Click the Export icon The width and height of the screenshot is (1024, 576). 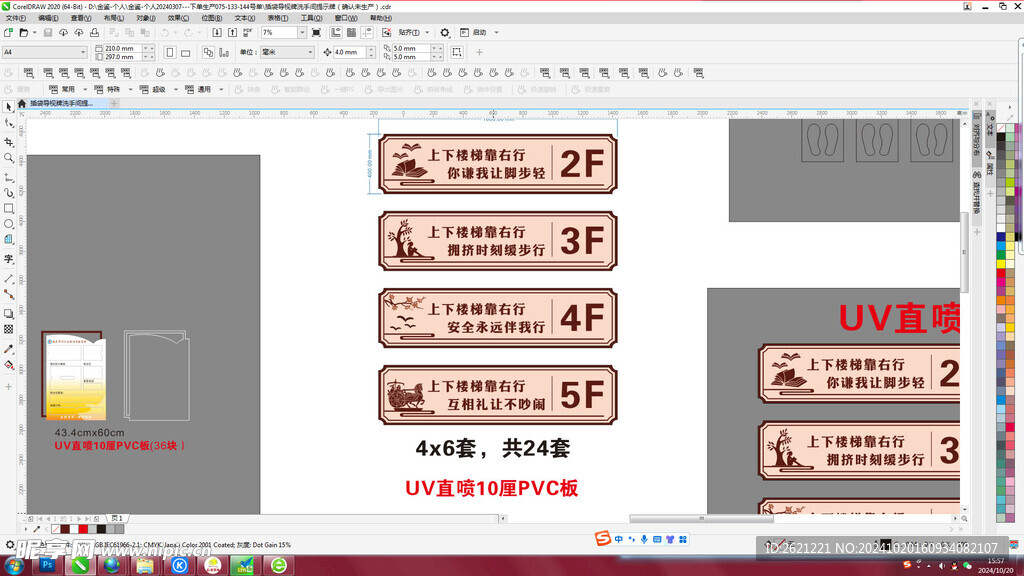click(x=232, y=32)
